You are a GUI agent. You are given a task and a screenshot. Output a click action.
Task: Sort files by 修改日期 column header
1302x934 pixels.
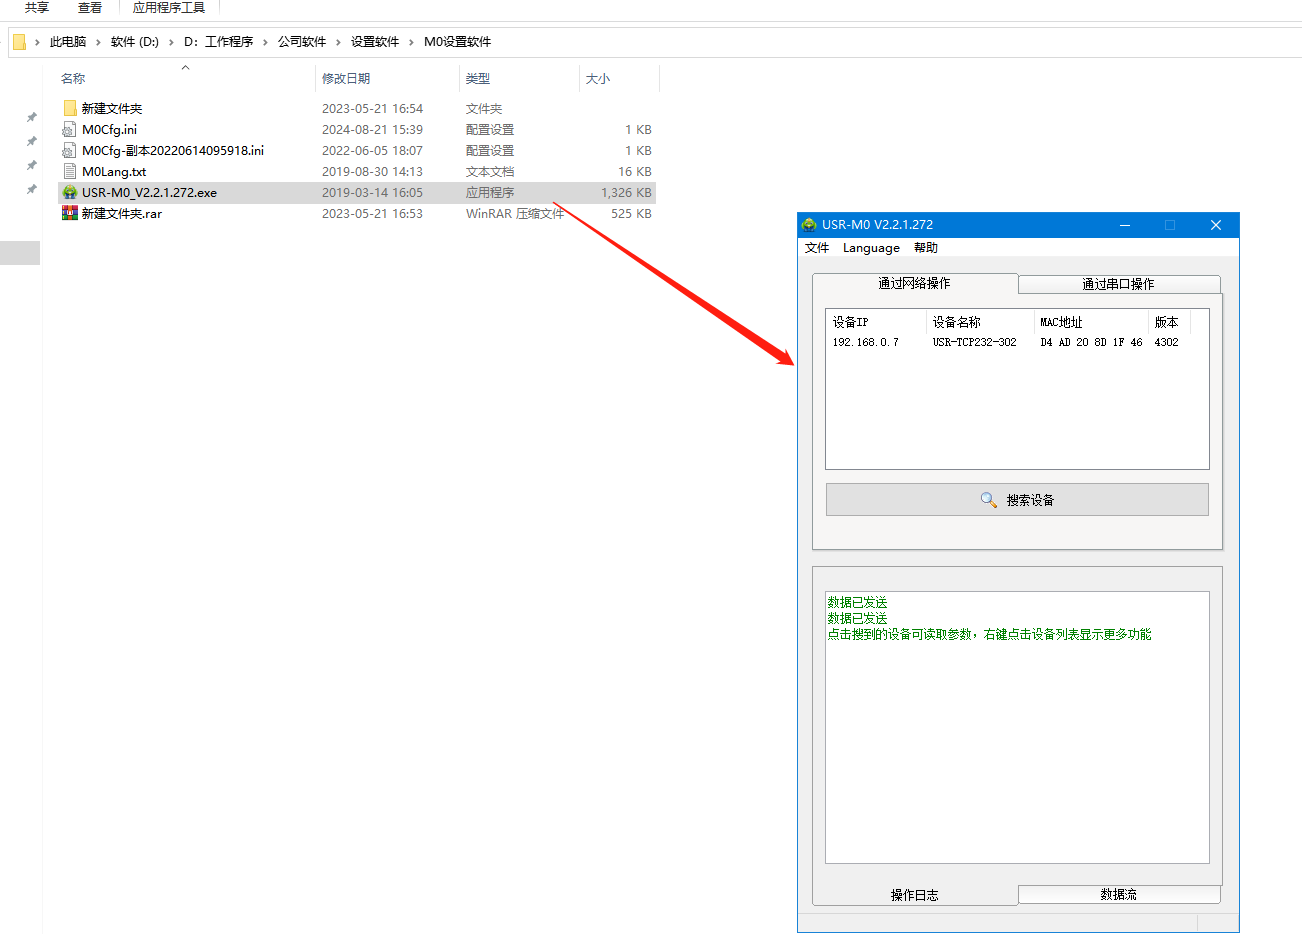click(346, 79)
